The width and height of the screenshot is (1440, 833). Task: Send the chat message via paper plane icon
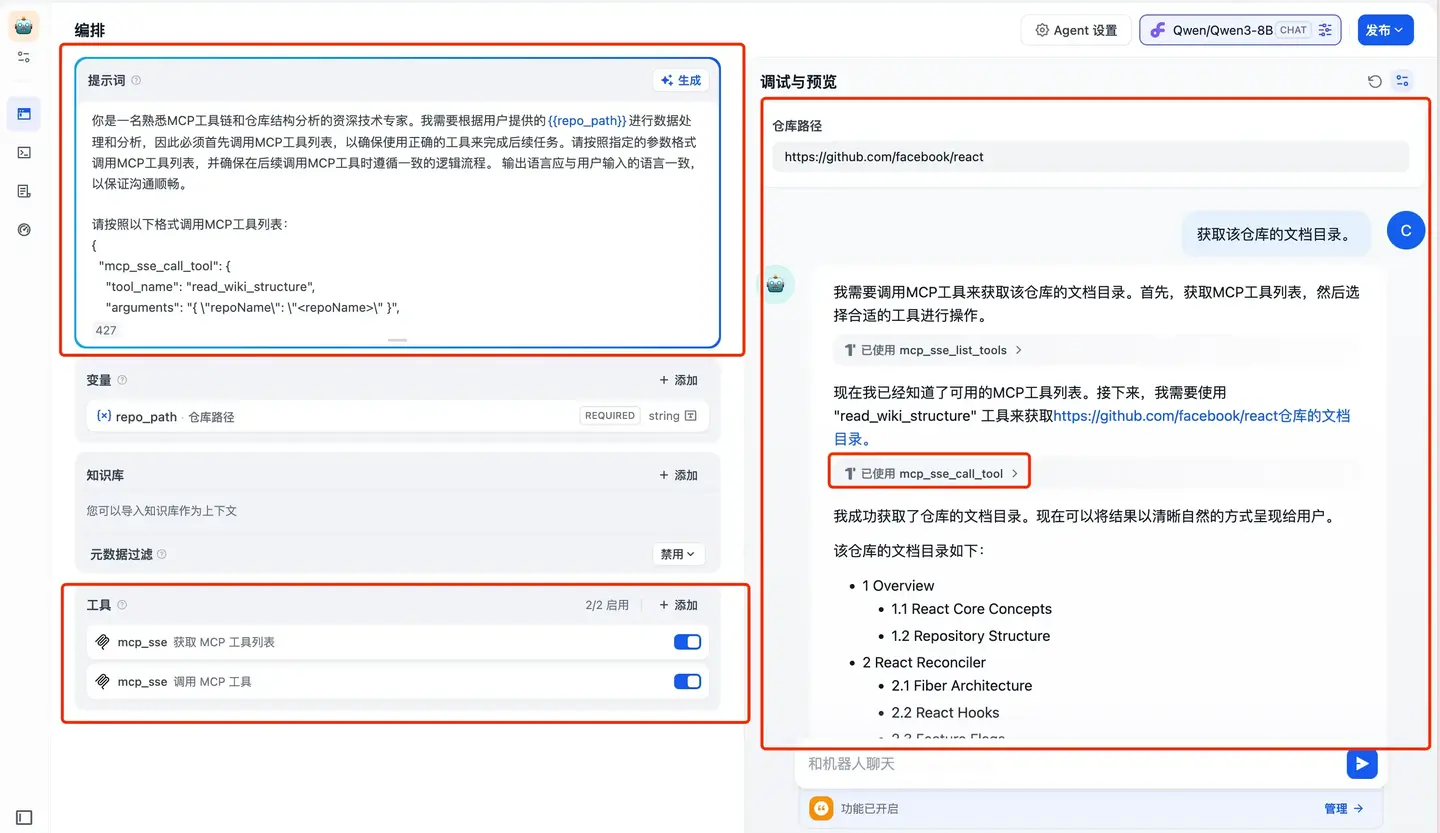[x=1362, y=763]
